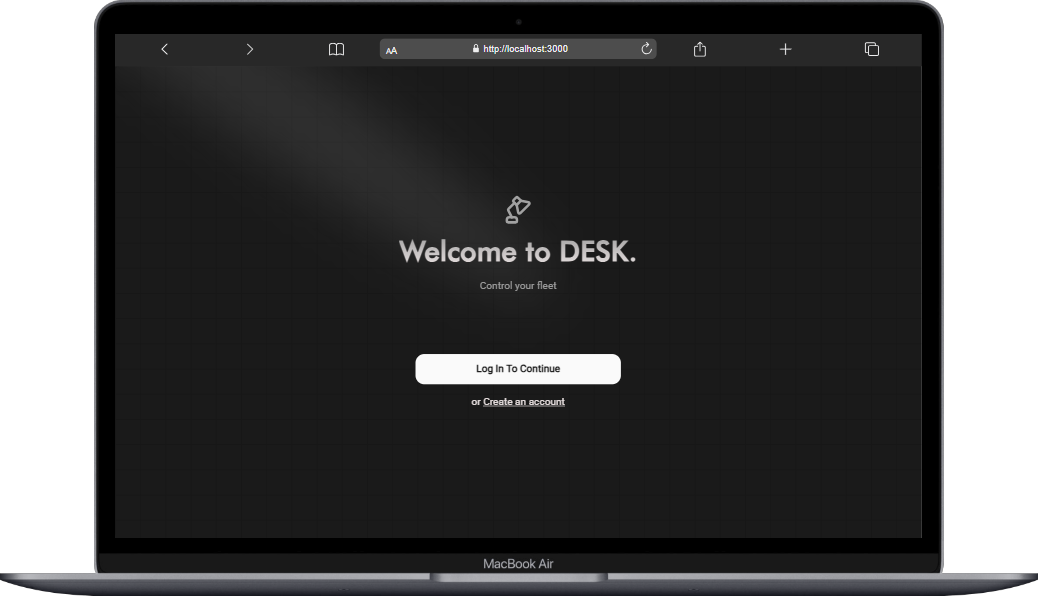
Task: Reload the page with the refresh icon
Action: coord(646,49)
